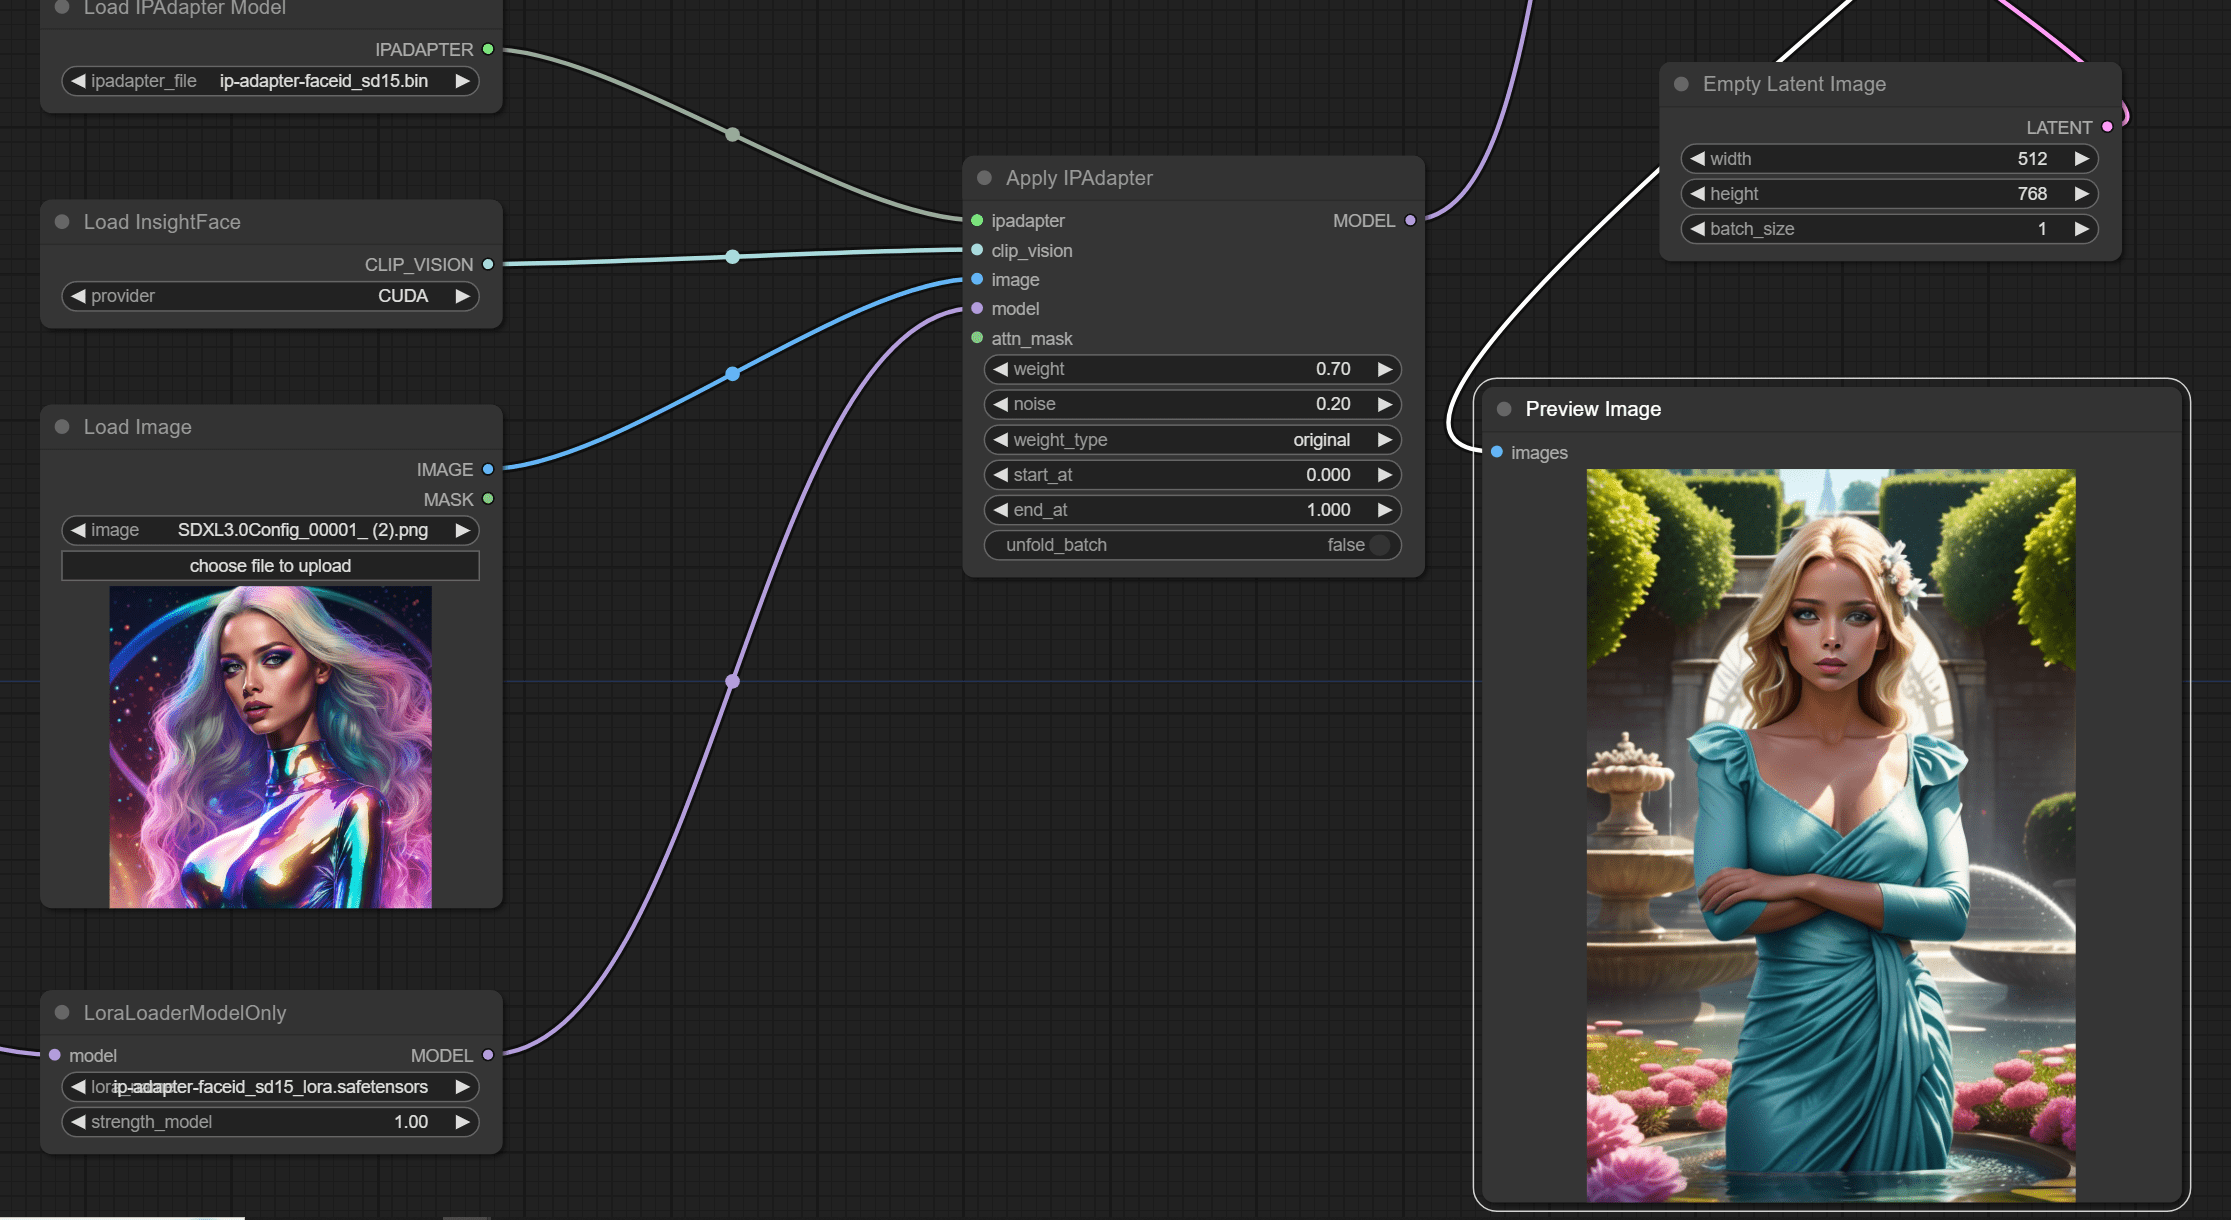This screenshot has height=1220, width=2231.
Task: Toggle the unfold_batch switch
Action: point(1380,545)
